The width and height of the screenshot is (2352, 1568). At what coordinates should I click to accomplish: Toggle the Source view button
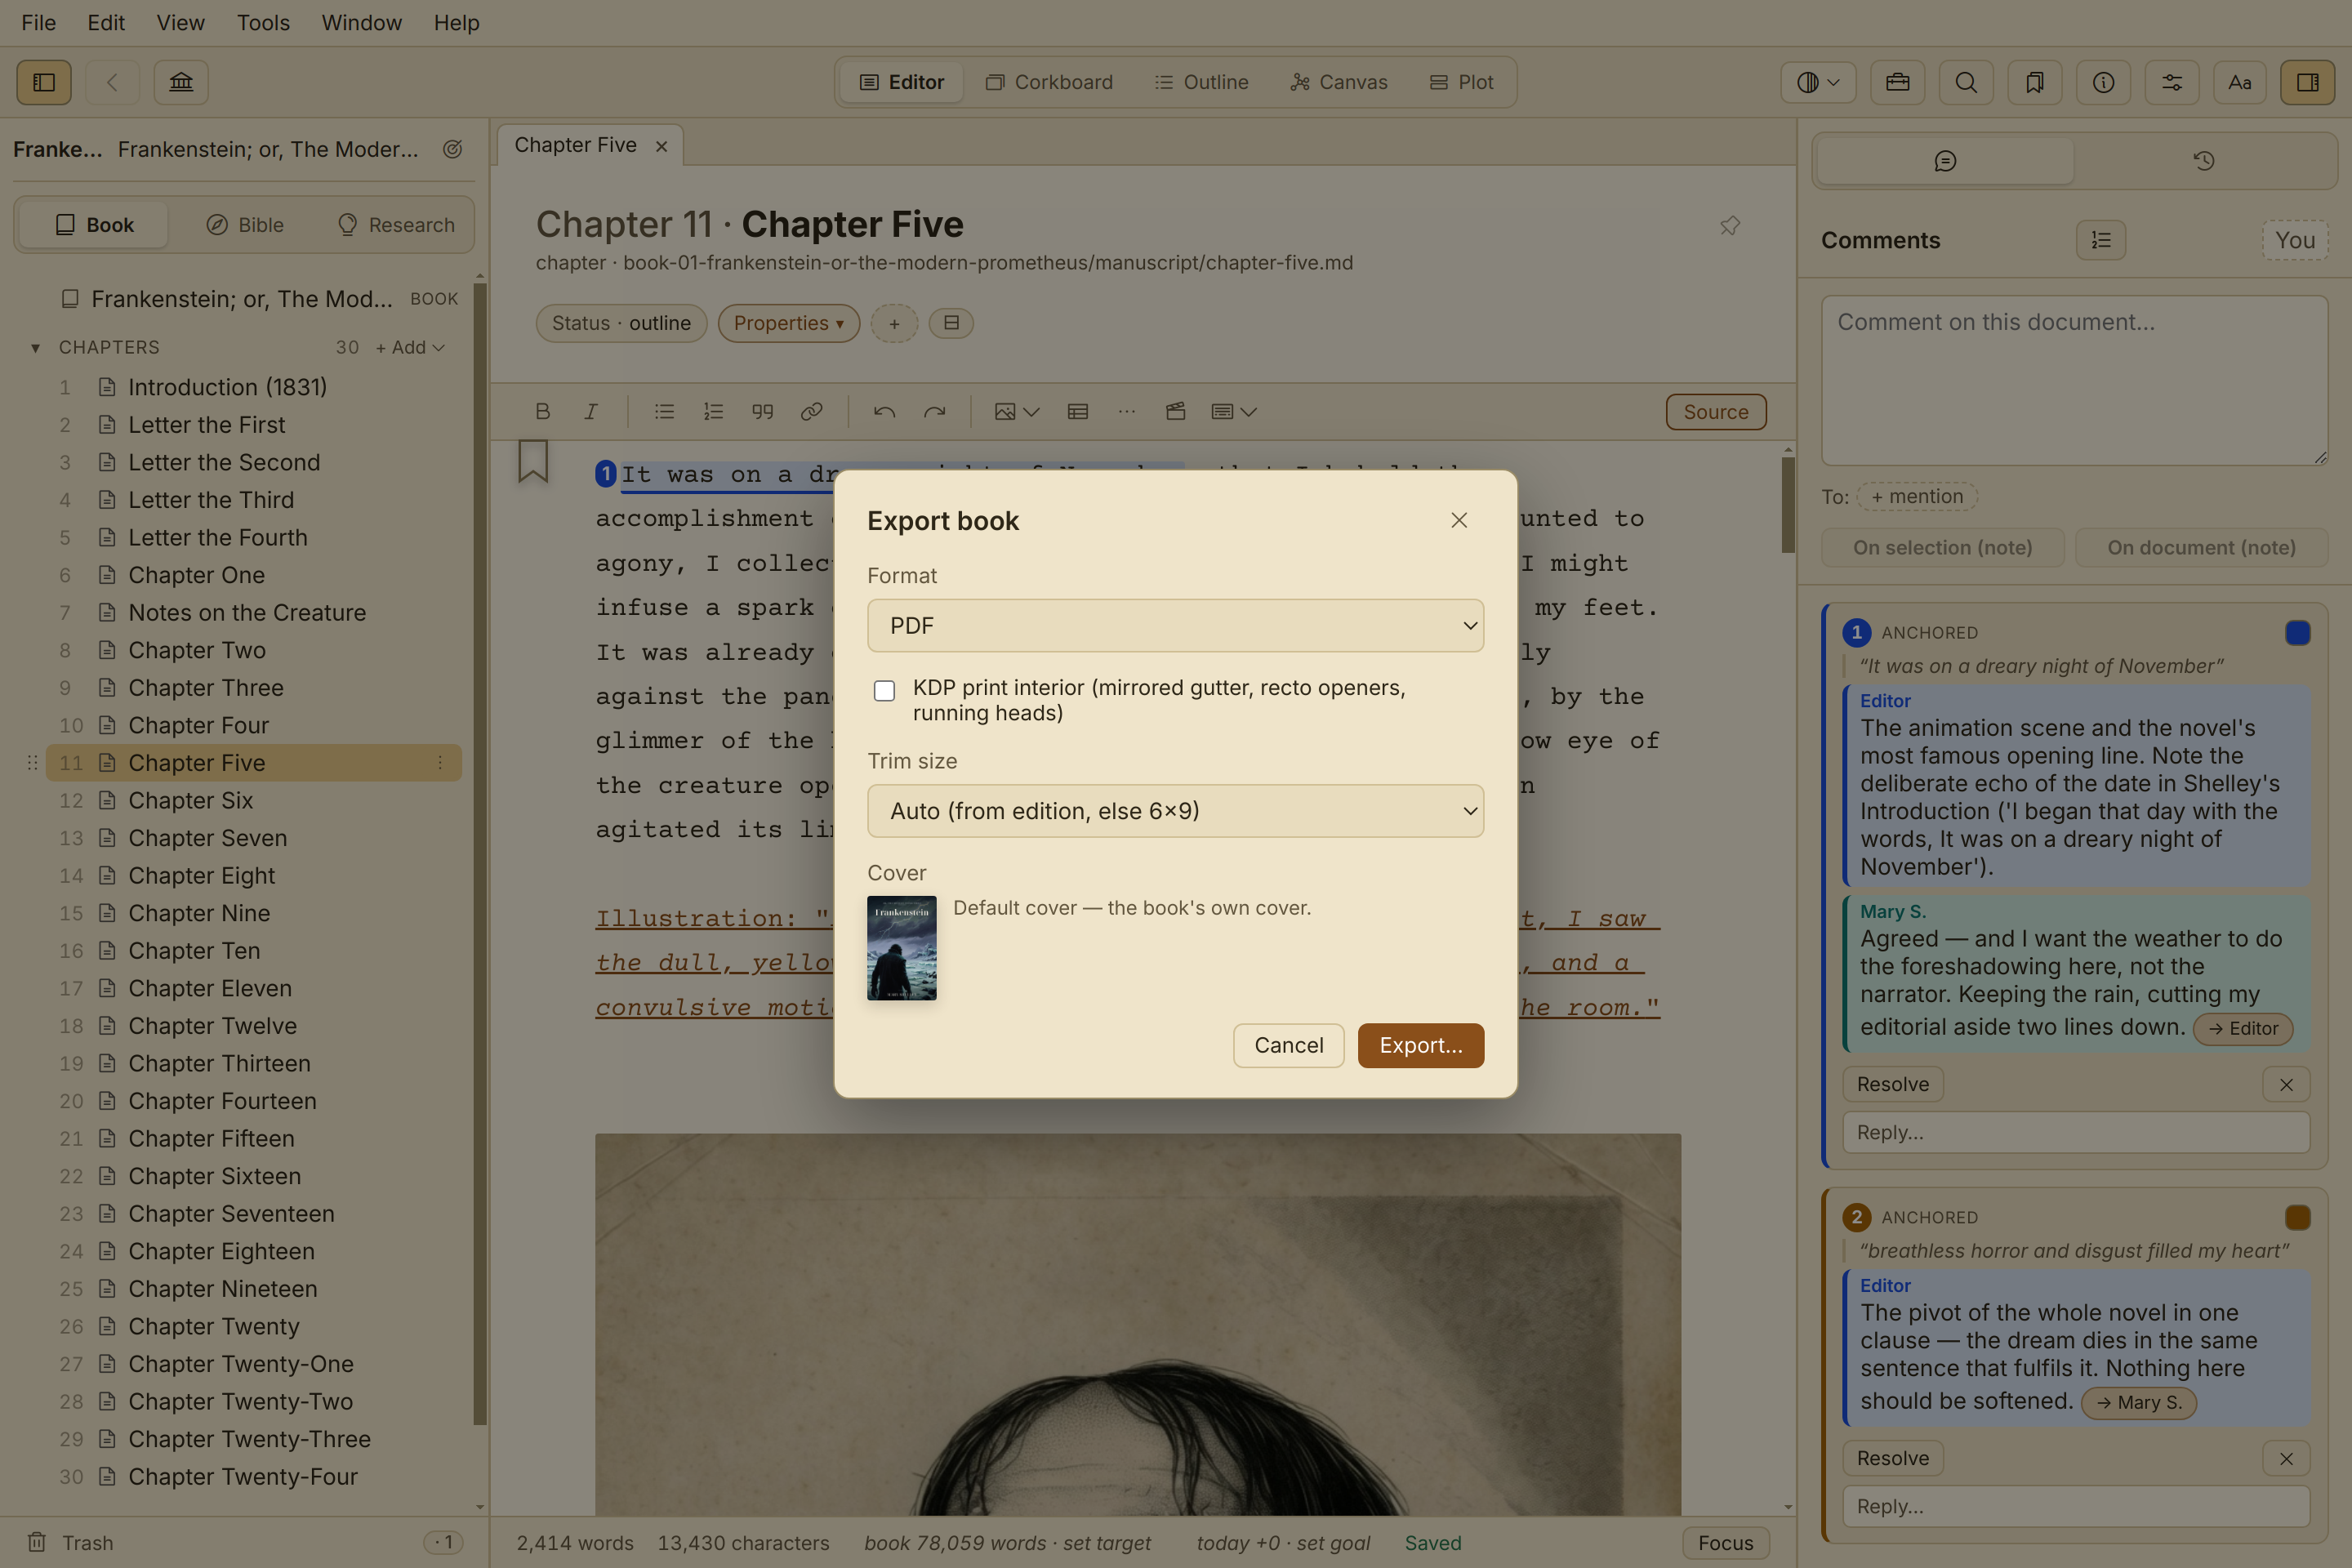pyautogui.click(x=1716, y=411)
